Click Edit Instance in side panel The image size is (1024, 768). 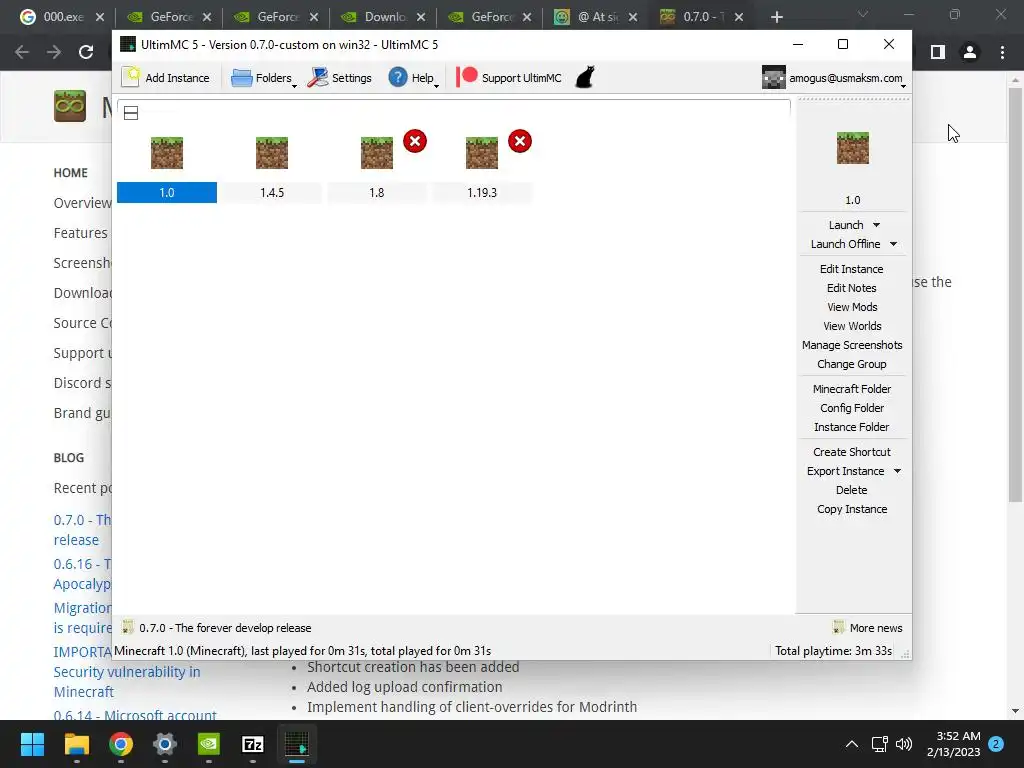click(x=852, y=269)
